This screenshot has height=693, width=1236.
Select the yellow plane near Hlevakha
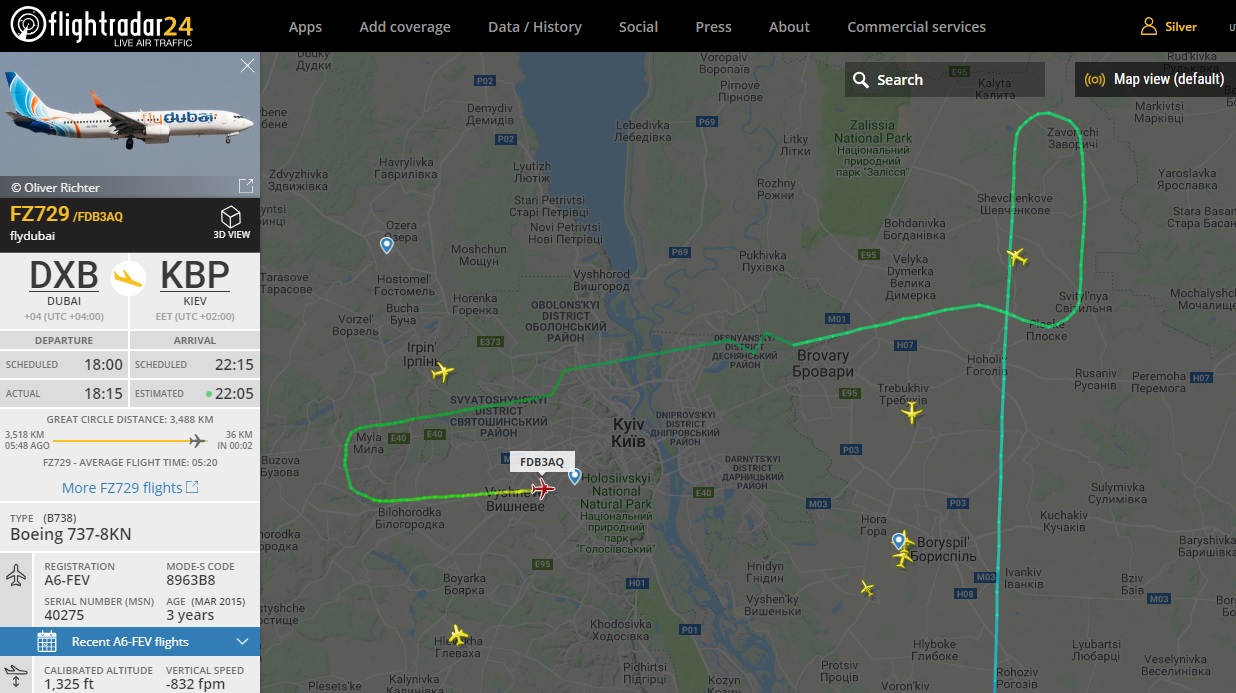pos(458,635)
